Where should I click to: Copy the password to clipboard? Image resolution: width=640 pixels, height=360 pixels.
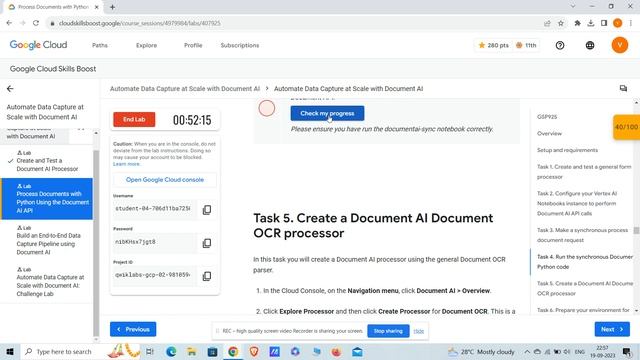pyautogui.click(x=207, y=243)
